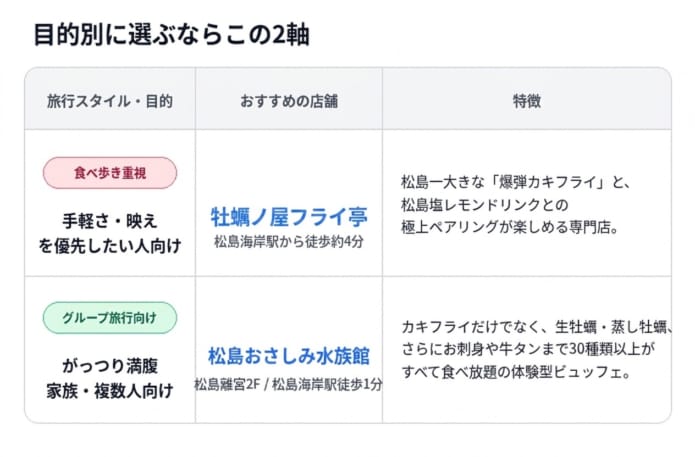
Task: Click the 爆弾カキフライ description line
Action: pos(516,182)
